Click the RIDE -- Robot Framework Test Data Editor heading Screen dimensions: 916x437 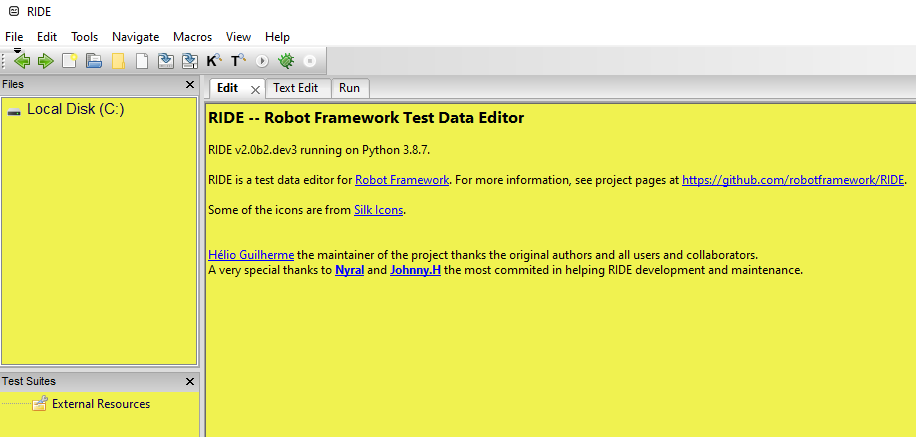366,117
